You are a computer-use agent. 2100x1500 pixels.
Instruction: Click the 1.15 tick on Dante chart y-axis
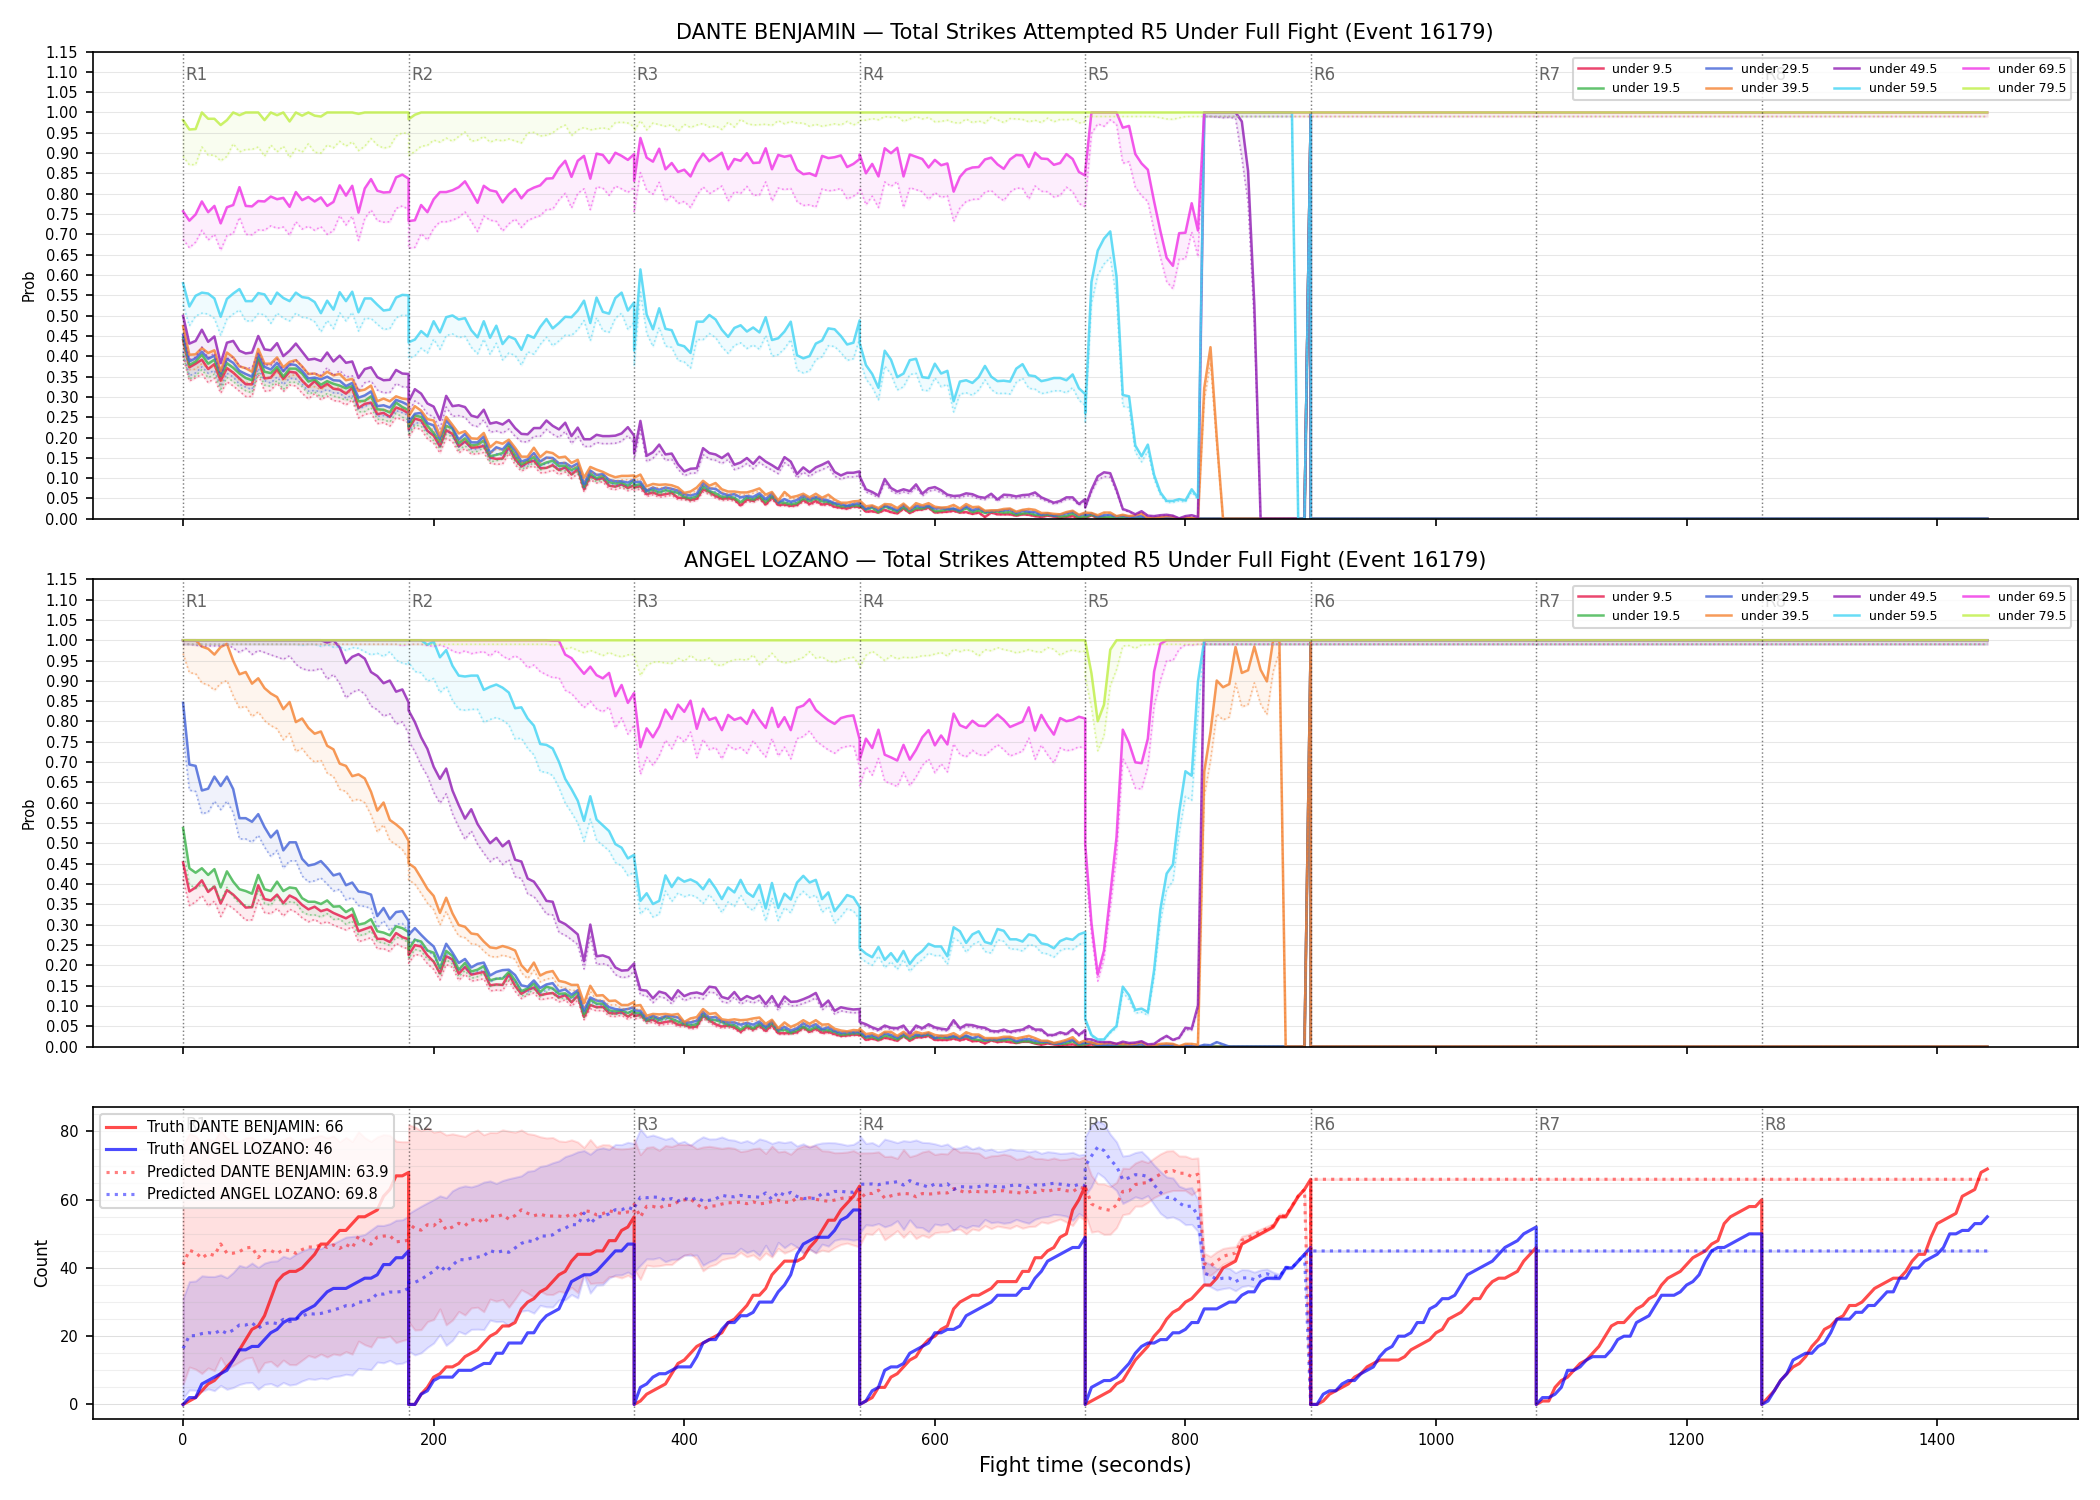coord(62,52)
